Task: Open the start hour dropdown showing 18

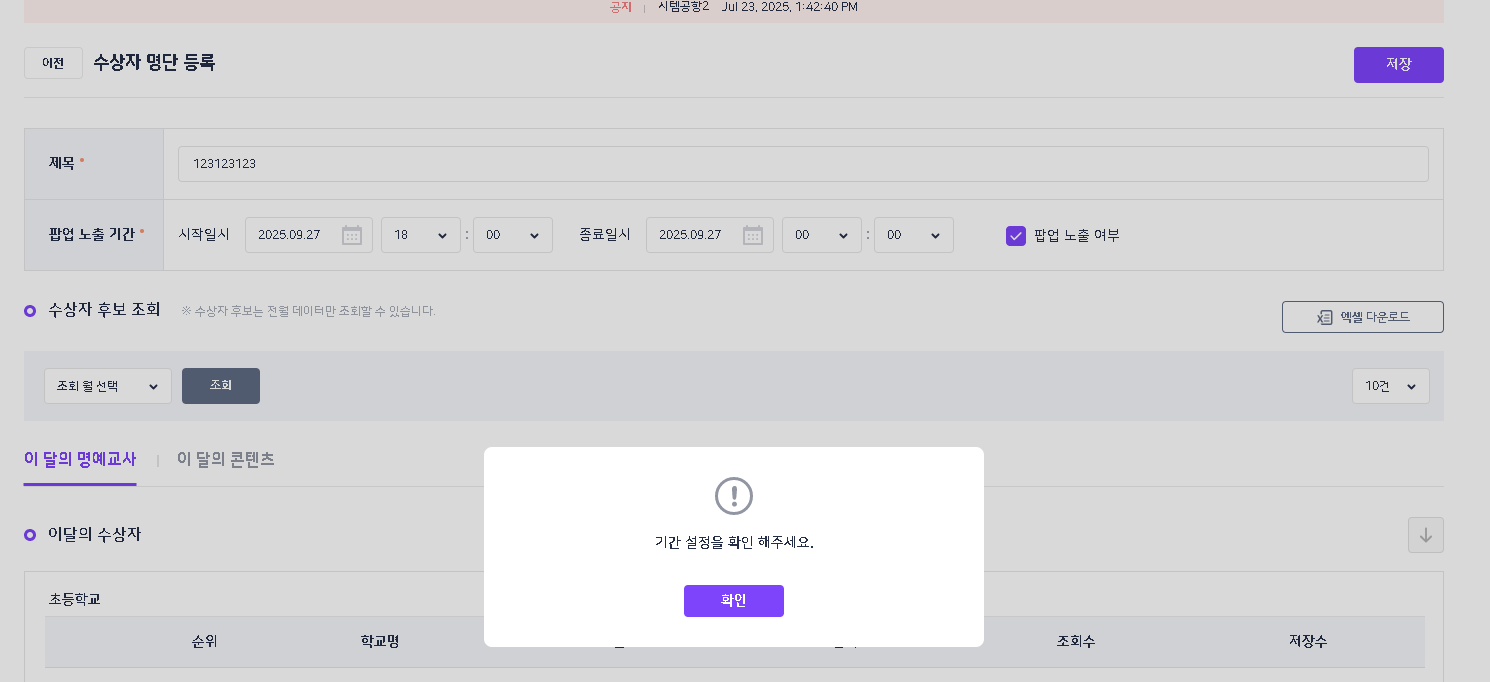Action: click(x=420, y=235)
